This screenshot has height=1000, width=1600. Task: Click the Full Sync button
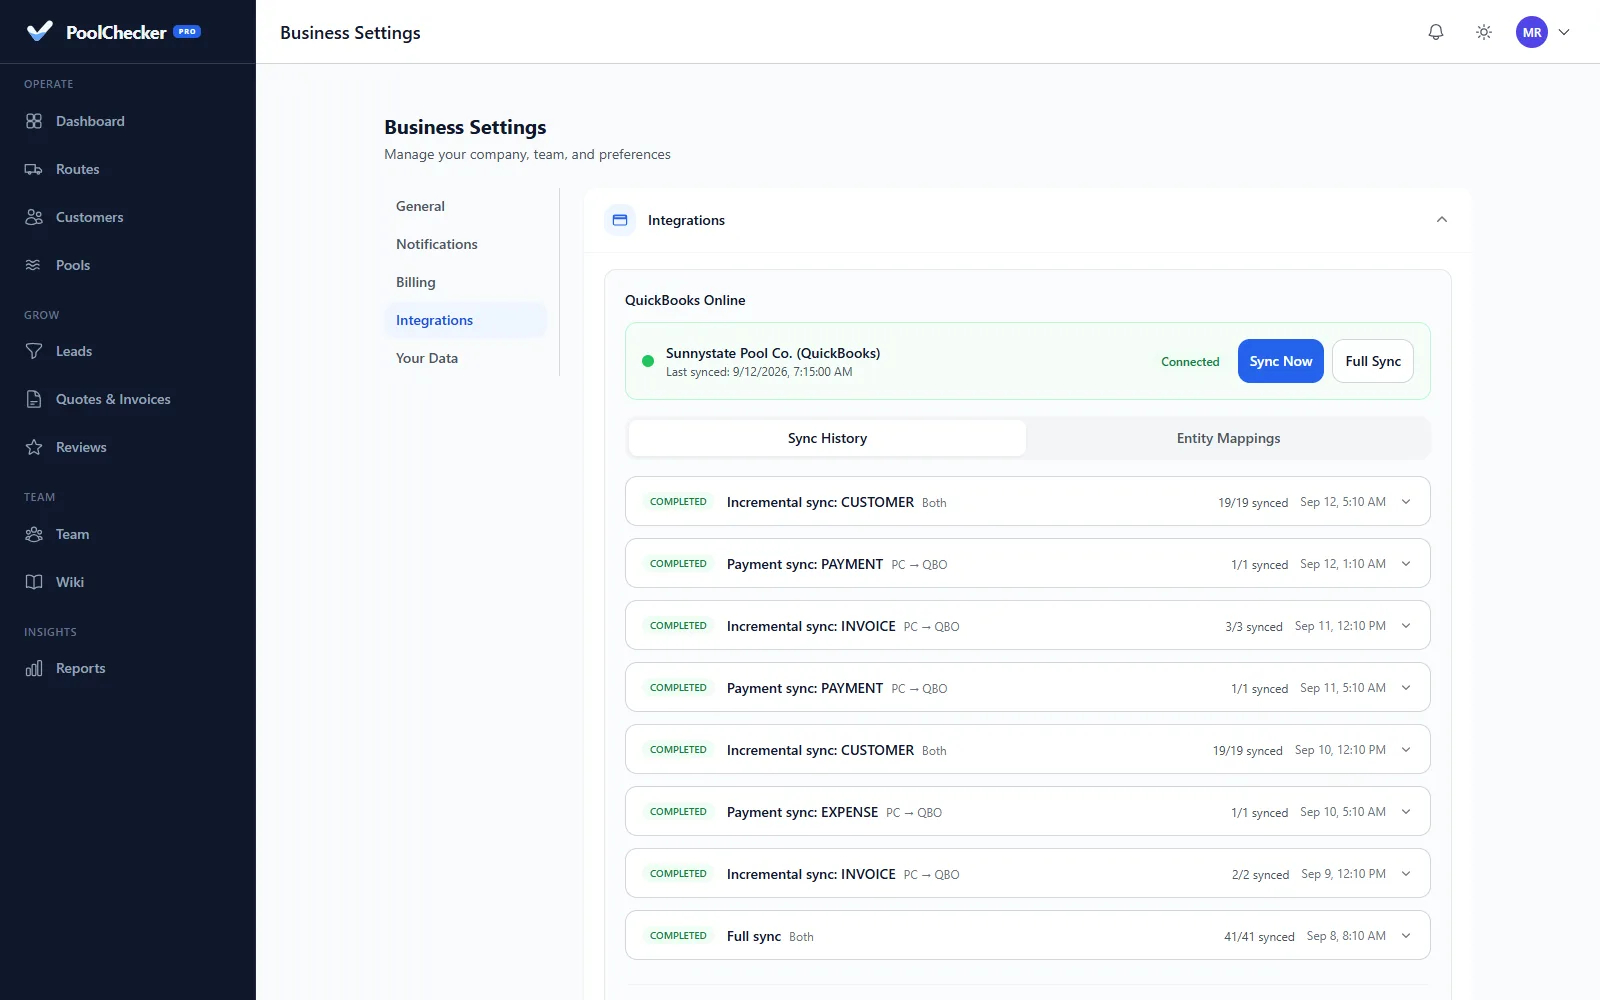click(1373, 361)
